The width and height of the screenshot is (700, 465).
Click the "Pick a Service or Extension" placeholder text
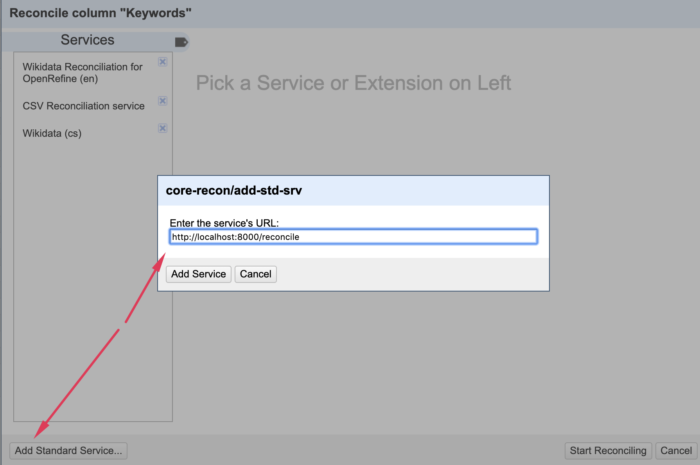pos(353,83)
